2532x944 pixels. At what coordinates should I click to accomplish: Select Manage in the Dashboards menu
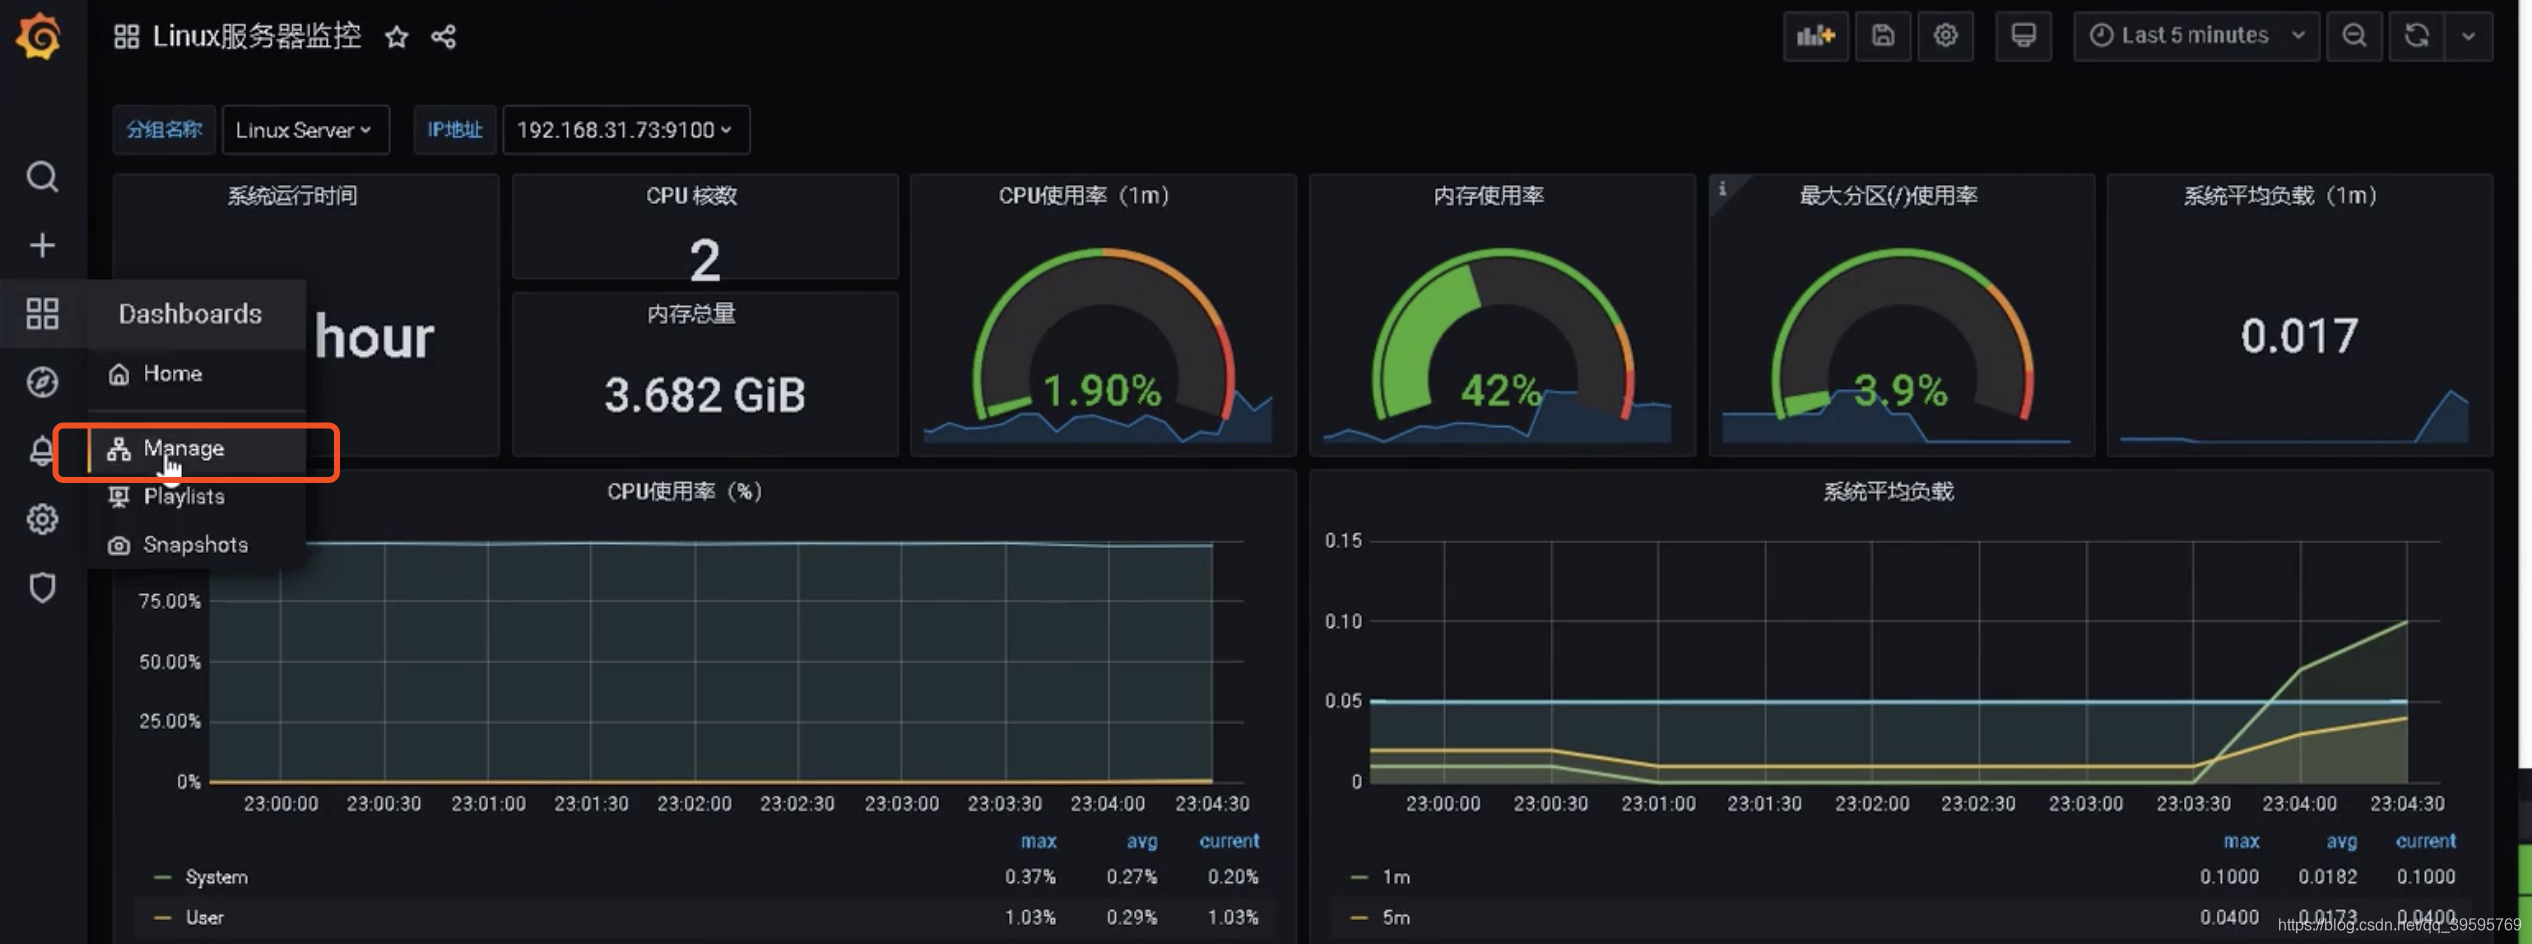(x=183, y=448)
